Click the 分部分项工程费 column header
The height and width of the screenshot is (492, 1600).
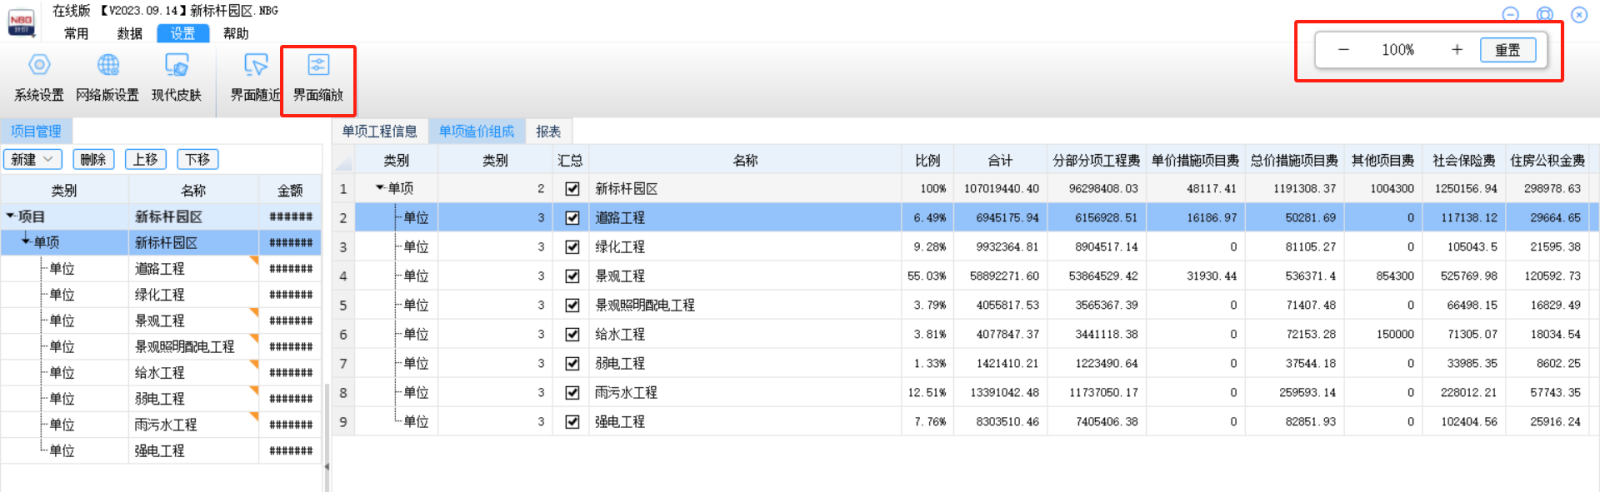coord(1096,160)
